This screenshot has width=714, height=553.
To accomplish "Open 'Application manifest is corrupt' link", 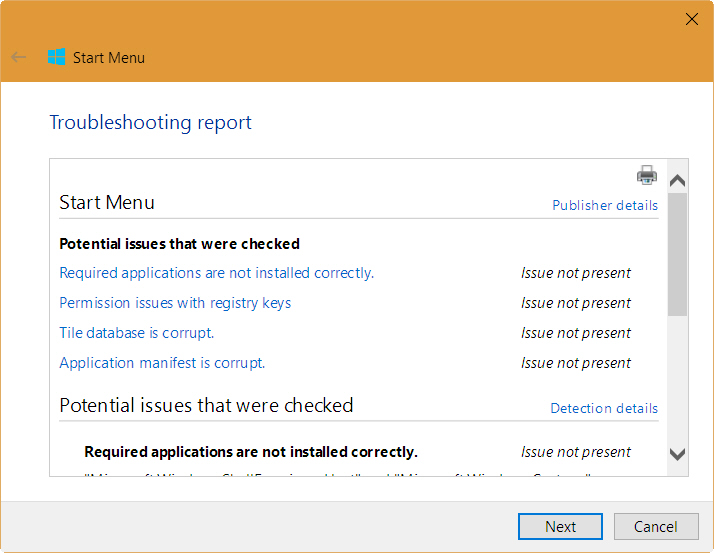I will coord(162,363).
